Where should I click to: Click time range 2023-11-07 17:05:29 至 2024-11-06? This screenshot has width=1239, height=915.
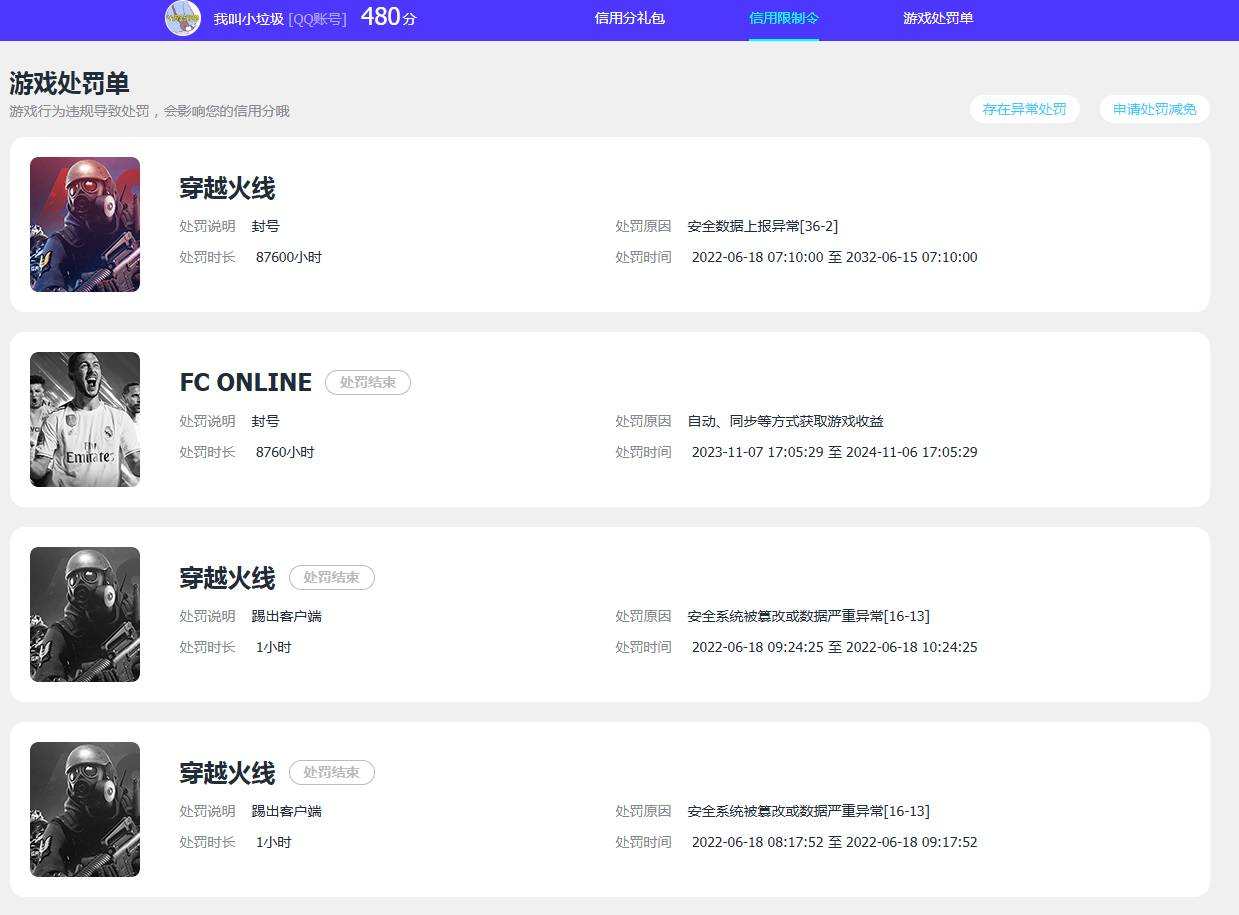coord(835,452)
